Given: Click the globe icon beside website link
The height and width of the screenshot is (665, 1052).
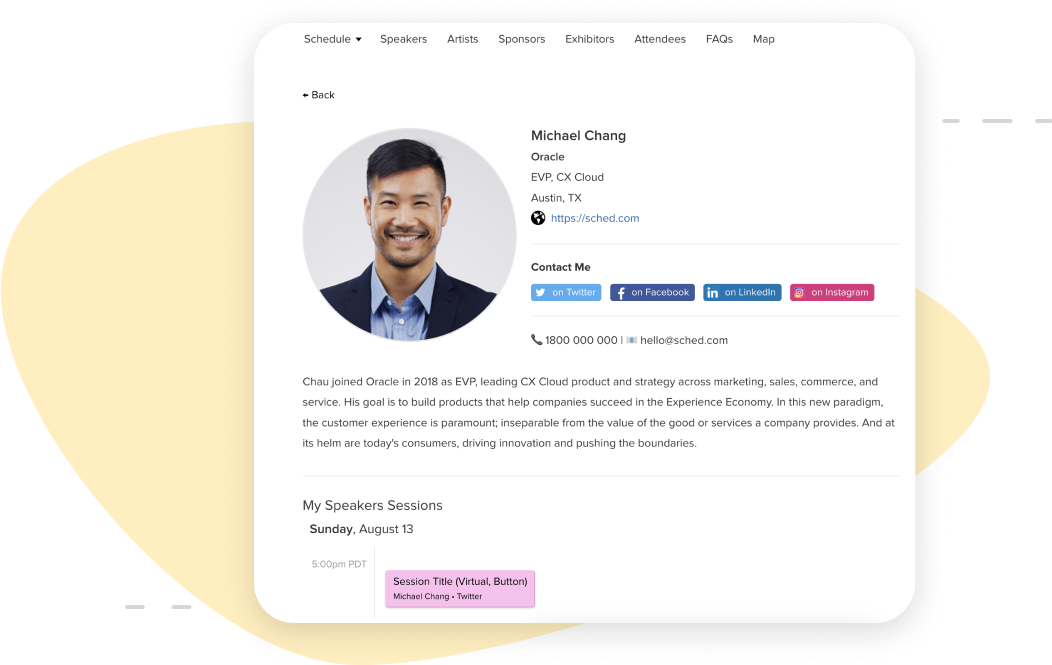Looking at the screenshot, I should coord(538,218).
